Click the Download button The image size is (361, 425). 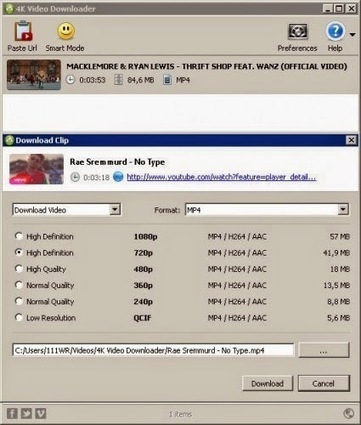pyautogui.click(x=267, y=383)
